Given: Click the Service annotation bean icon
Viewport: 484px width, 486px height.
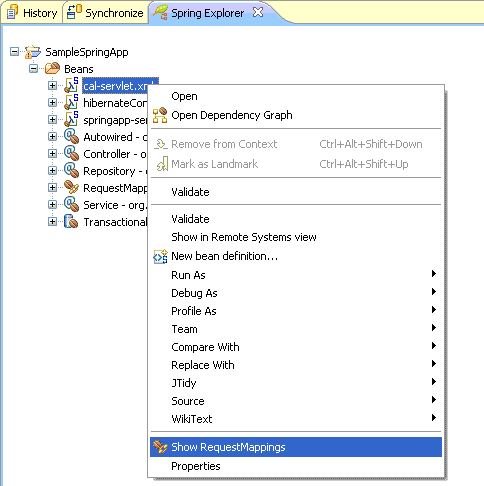Looking at the screenshot, I should tap(71, 204).
